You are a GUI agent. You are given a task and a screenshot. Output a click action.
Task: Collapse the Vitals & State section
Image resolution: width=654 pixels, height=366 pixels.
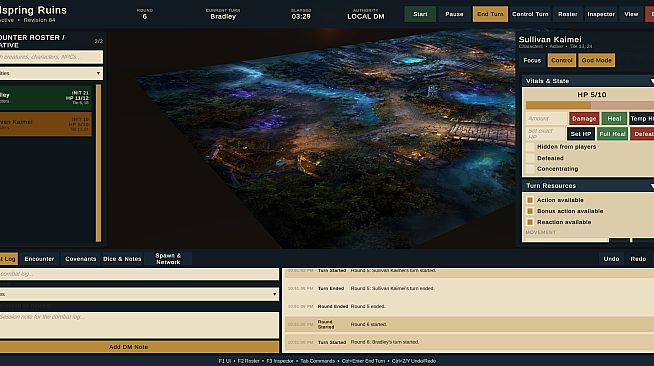(x=588, y=81)
